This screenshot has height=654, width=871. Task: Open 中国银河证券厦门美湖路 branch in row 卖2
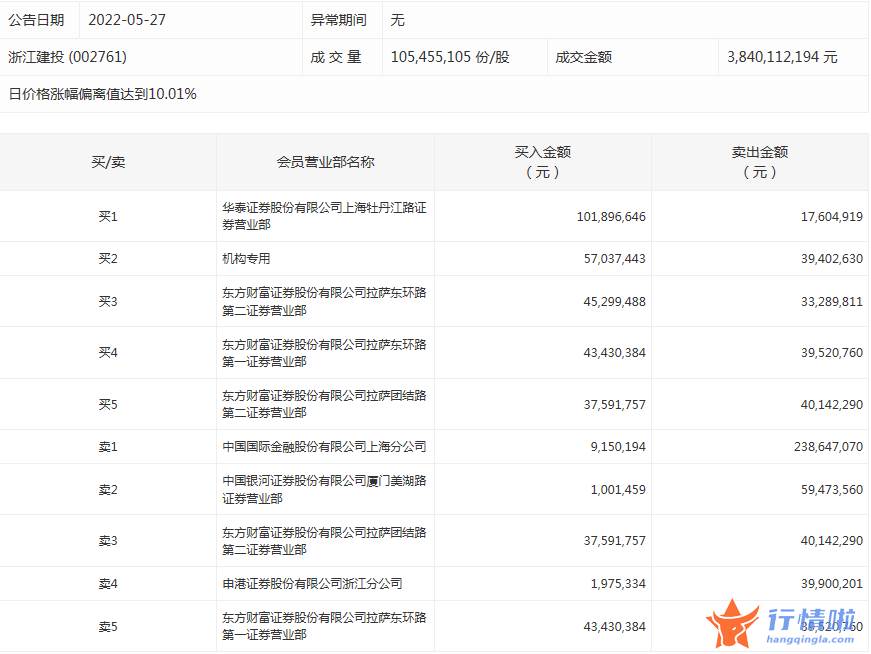[x=324, y=490]
